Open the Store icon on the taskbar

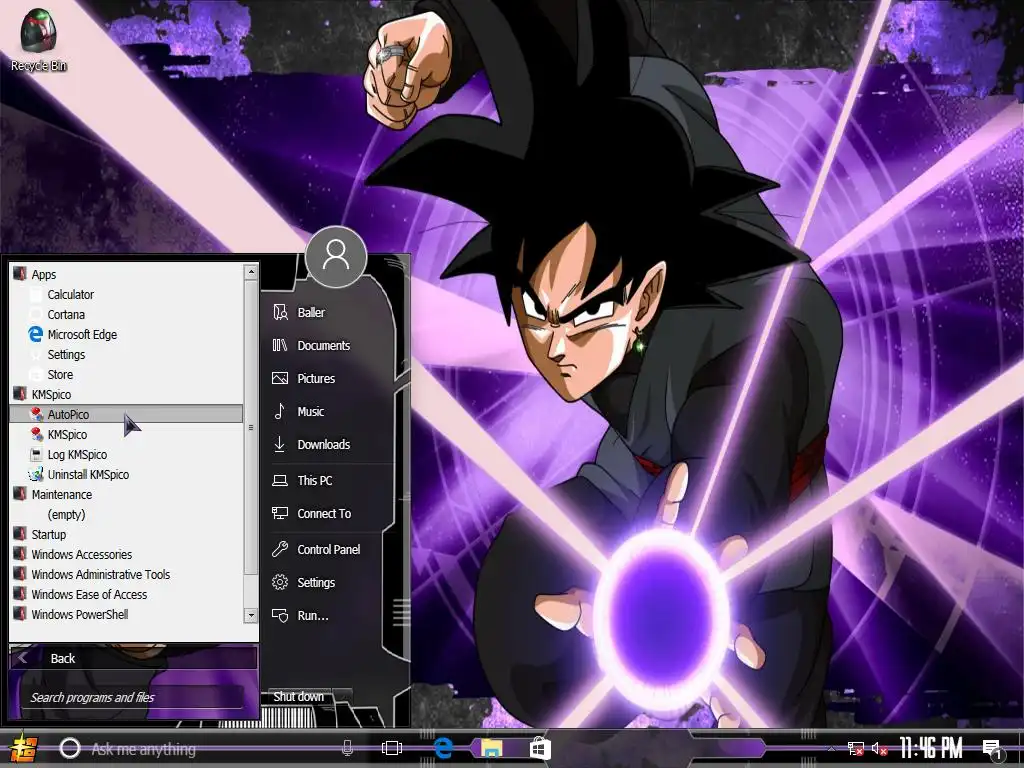540,748
